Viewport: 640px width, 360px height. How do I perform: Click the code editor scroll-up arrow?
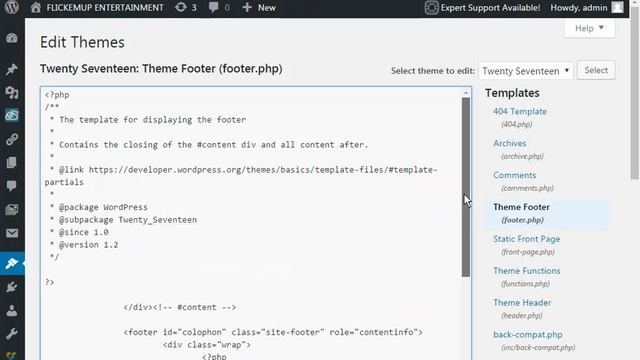pos(466,93)
